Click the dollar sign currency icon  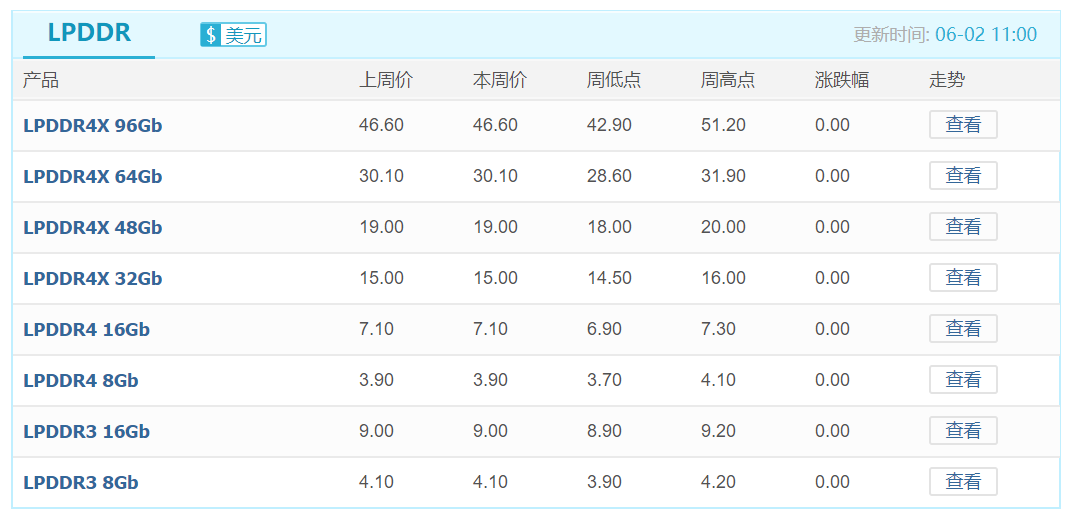pyautogui.click(x=211, y=35)
